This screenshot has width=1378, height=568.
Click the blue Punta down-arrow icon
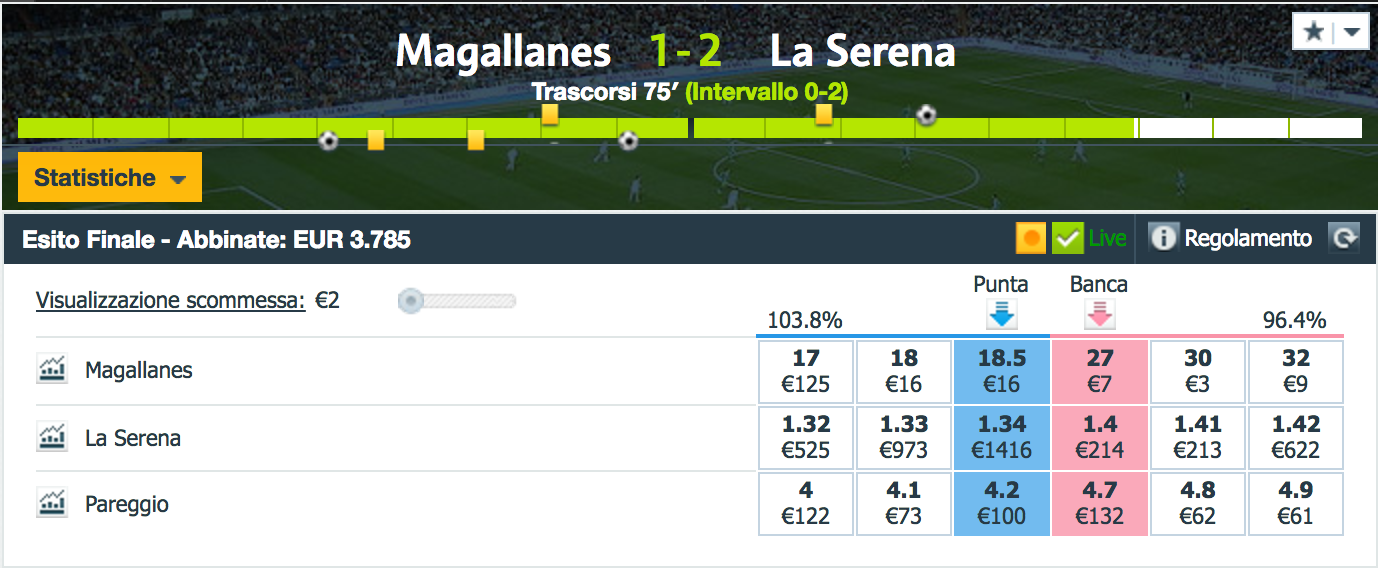click(x=1001, y=315)
